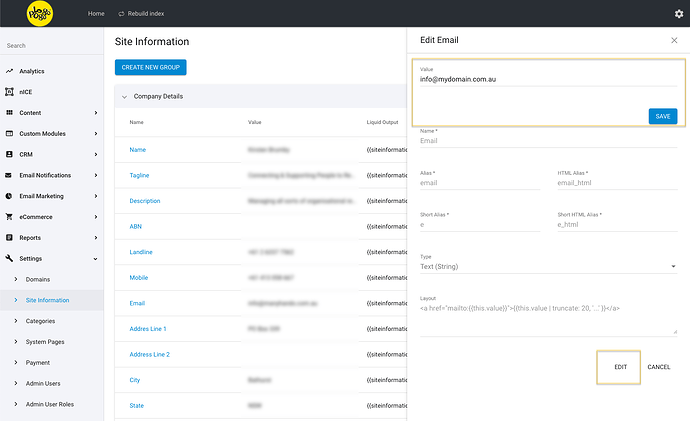The height and width of the screenshot is (421, 690).
Task: Click the Short HTML Alias field
Action: point(617,225)
